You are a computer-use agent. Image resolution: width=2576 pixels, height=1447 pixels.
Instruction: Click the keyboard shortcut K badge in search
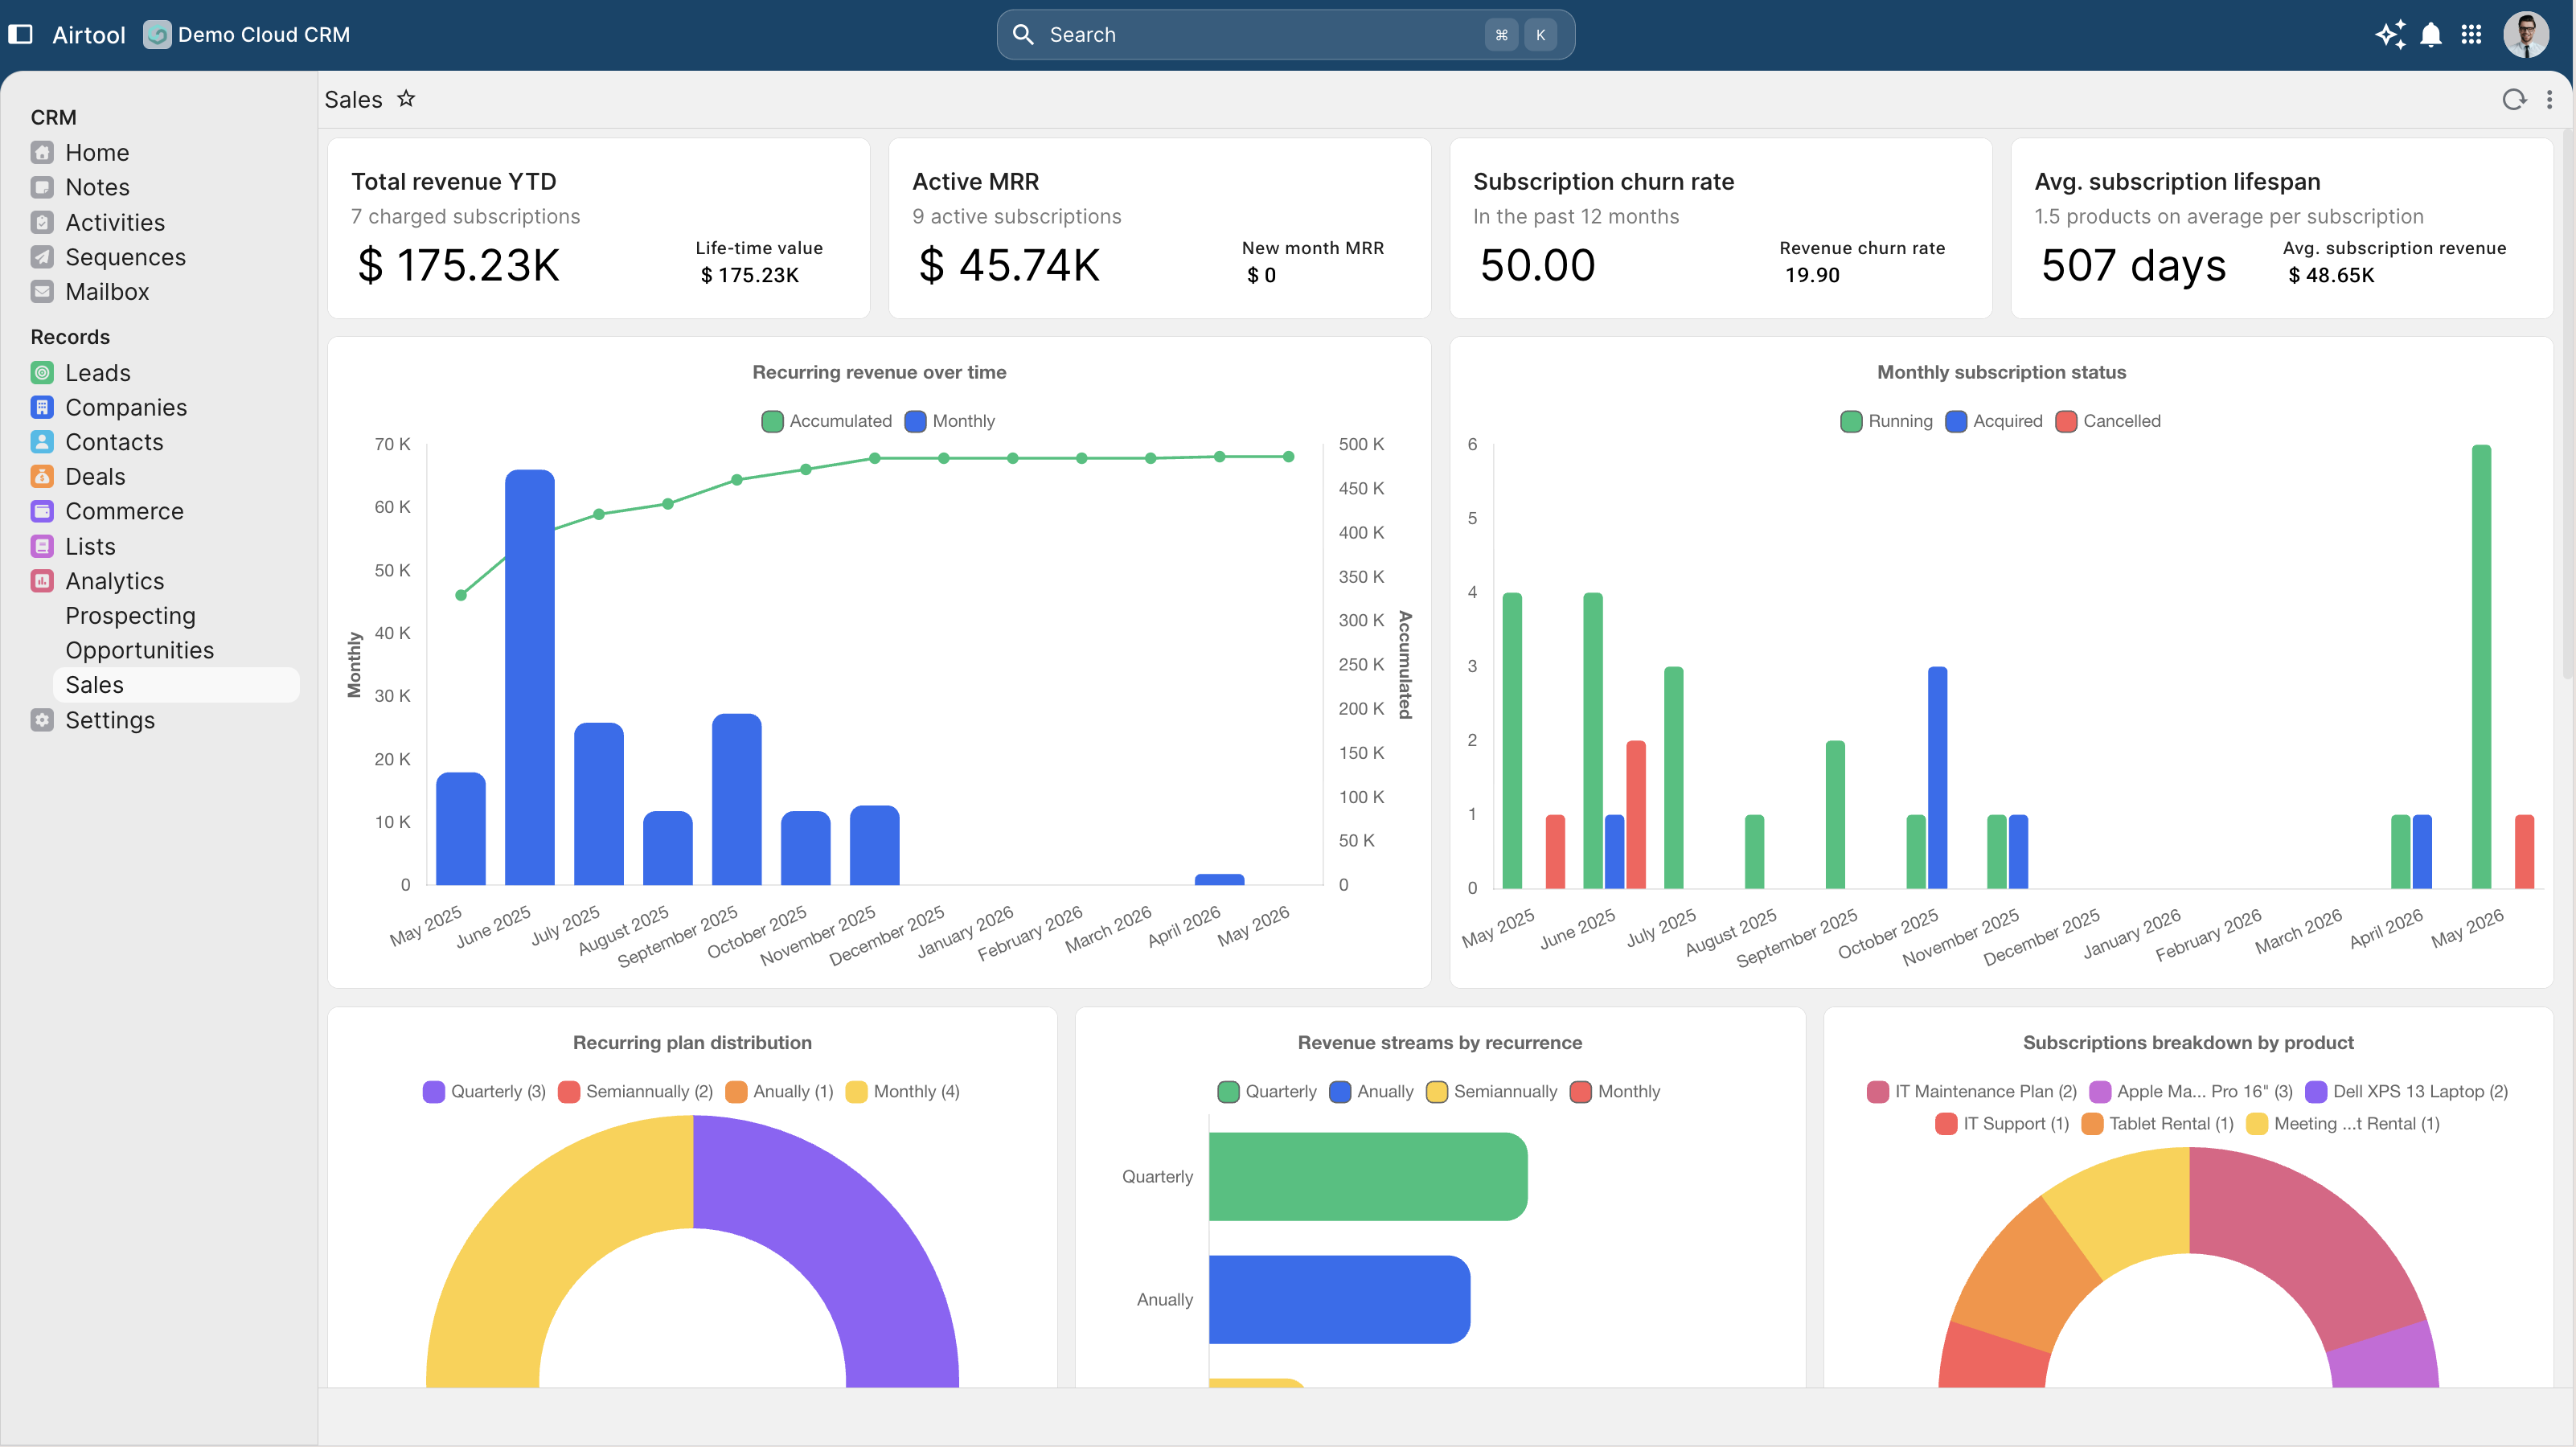tap(1540, 35)
